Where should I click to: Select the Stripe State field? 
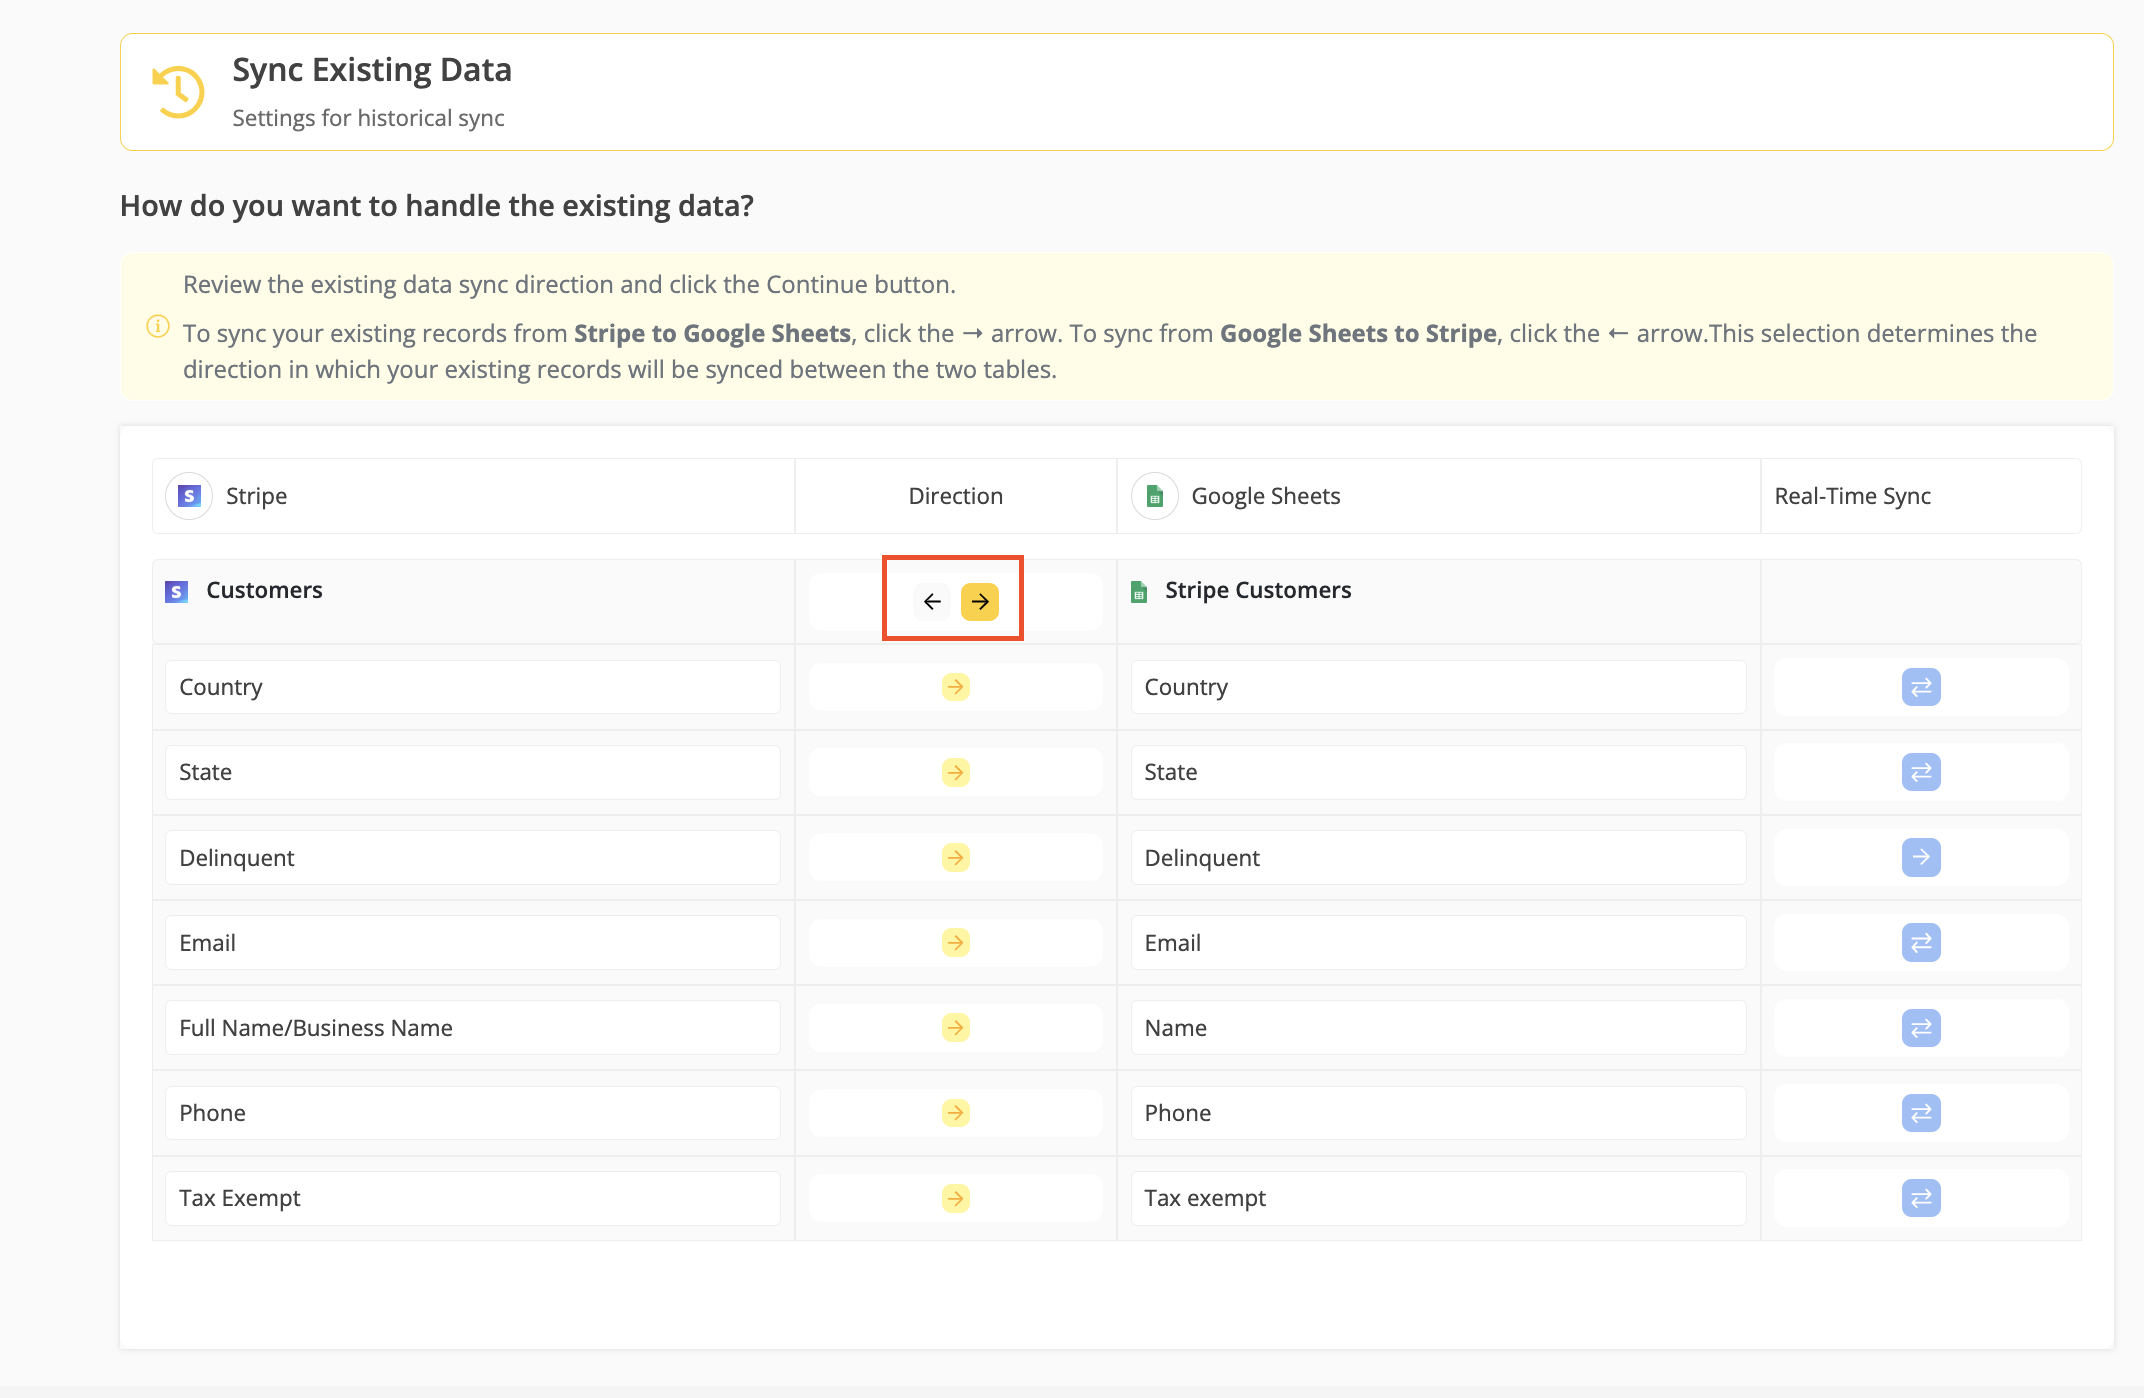(473, 772)
